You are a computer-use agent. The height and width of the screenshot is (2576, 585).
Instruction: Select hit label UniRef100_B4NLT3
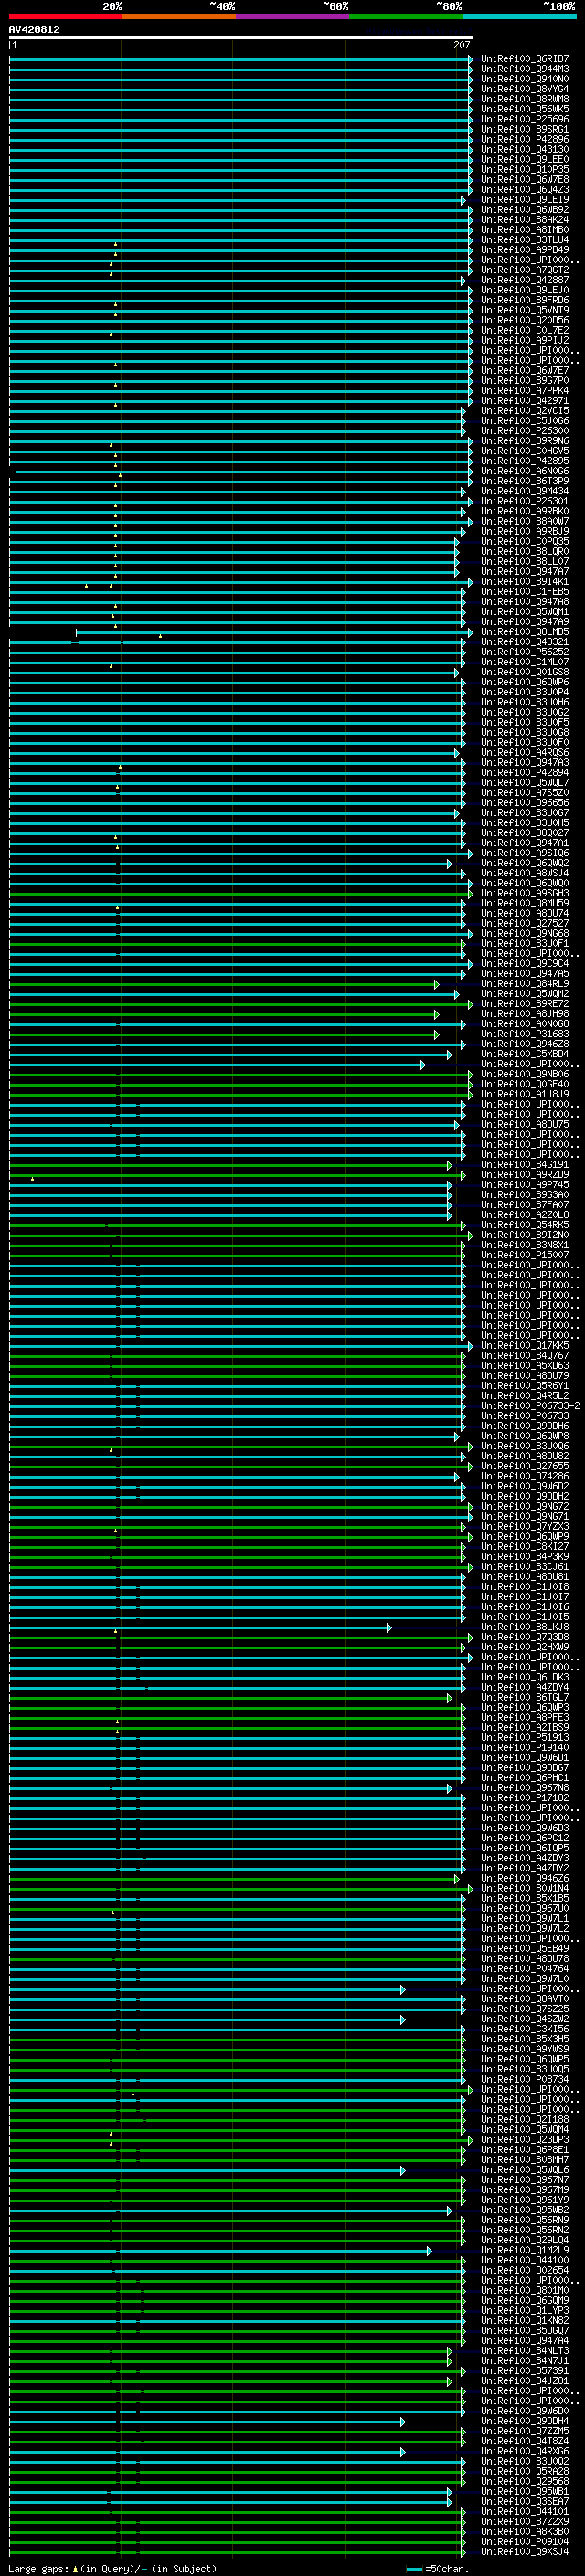(525, 2351)
